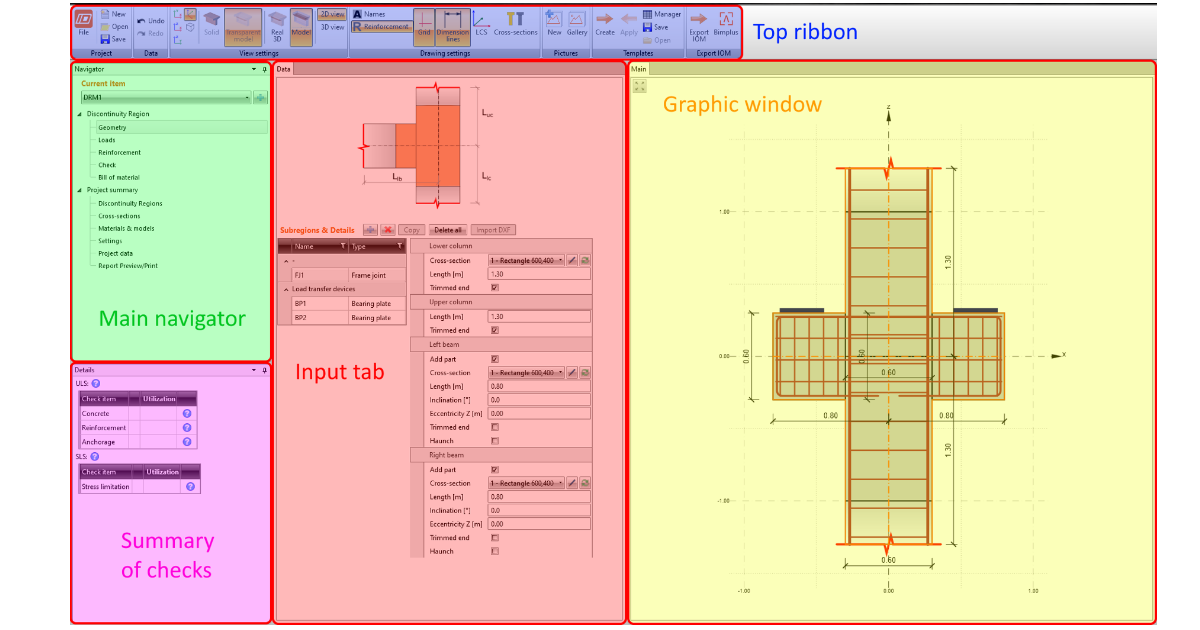The width and height of the screenshot is (1200, 630).
Task: Switch to 2D view
Action: (332, 15)
